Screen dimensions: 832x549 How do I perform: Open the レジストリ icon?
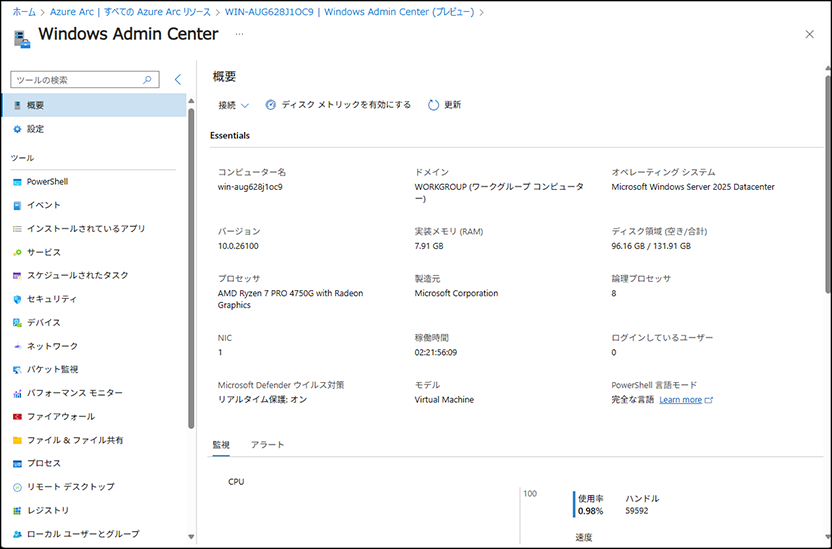18,510
